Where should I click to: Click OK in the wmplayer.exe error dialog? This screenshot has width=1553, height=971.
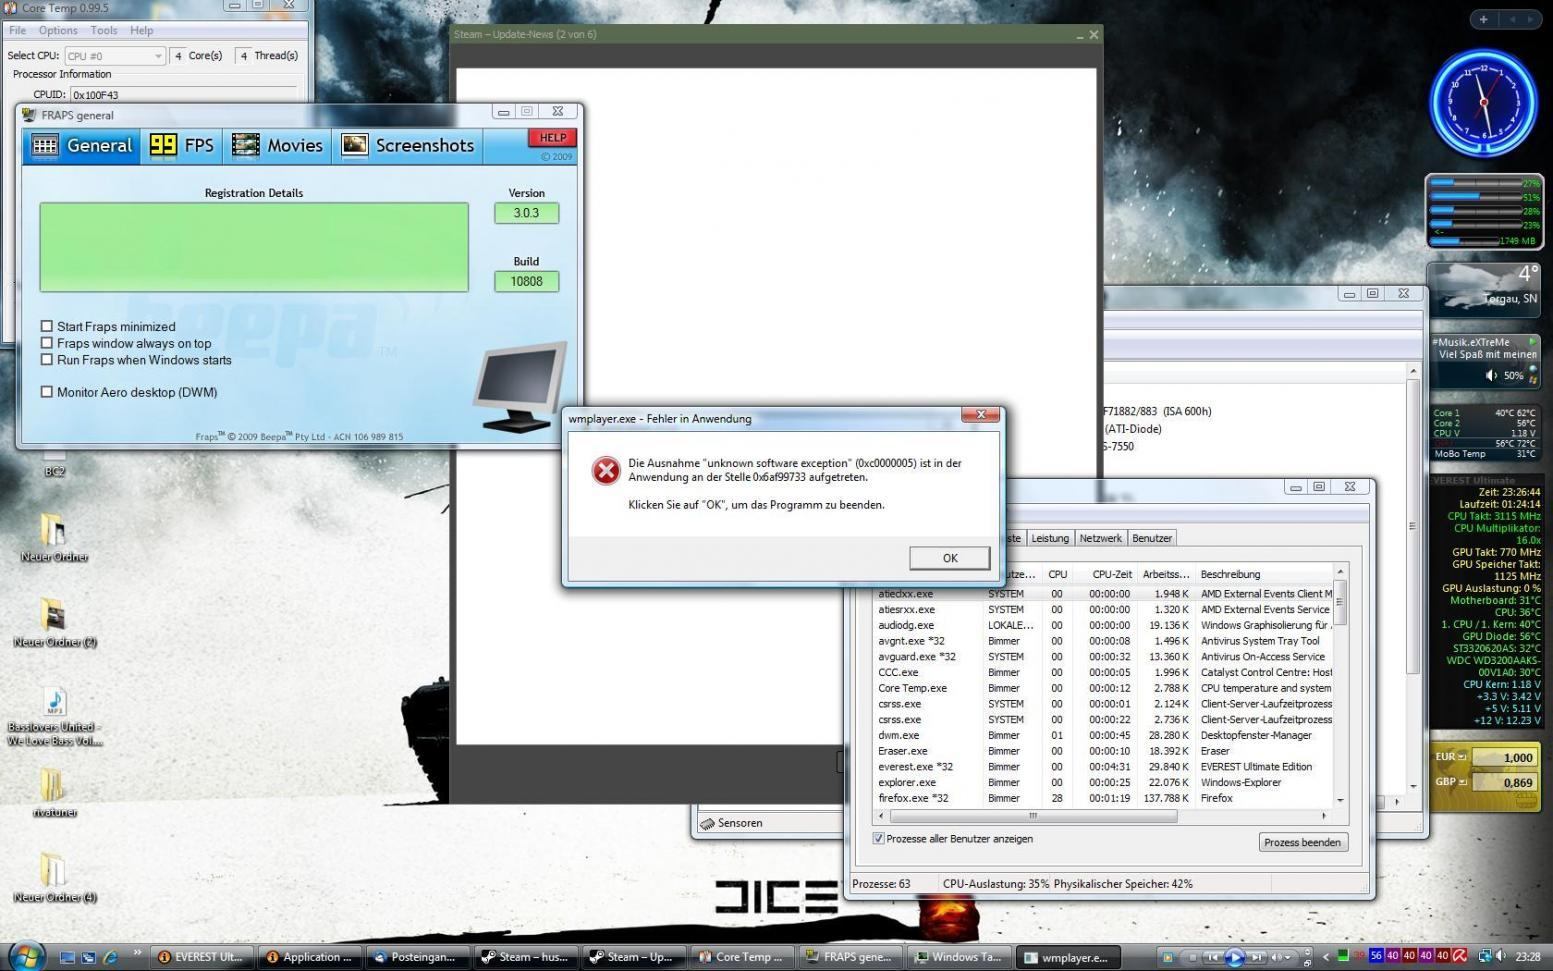[949, 558]
